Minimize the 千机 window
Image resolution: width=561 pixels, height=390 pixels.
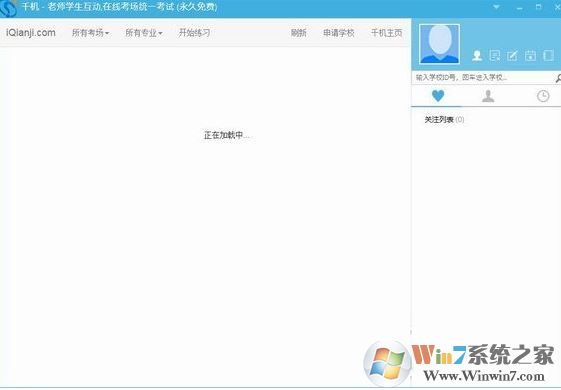[519, 8]
